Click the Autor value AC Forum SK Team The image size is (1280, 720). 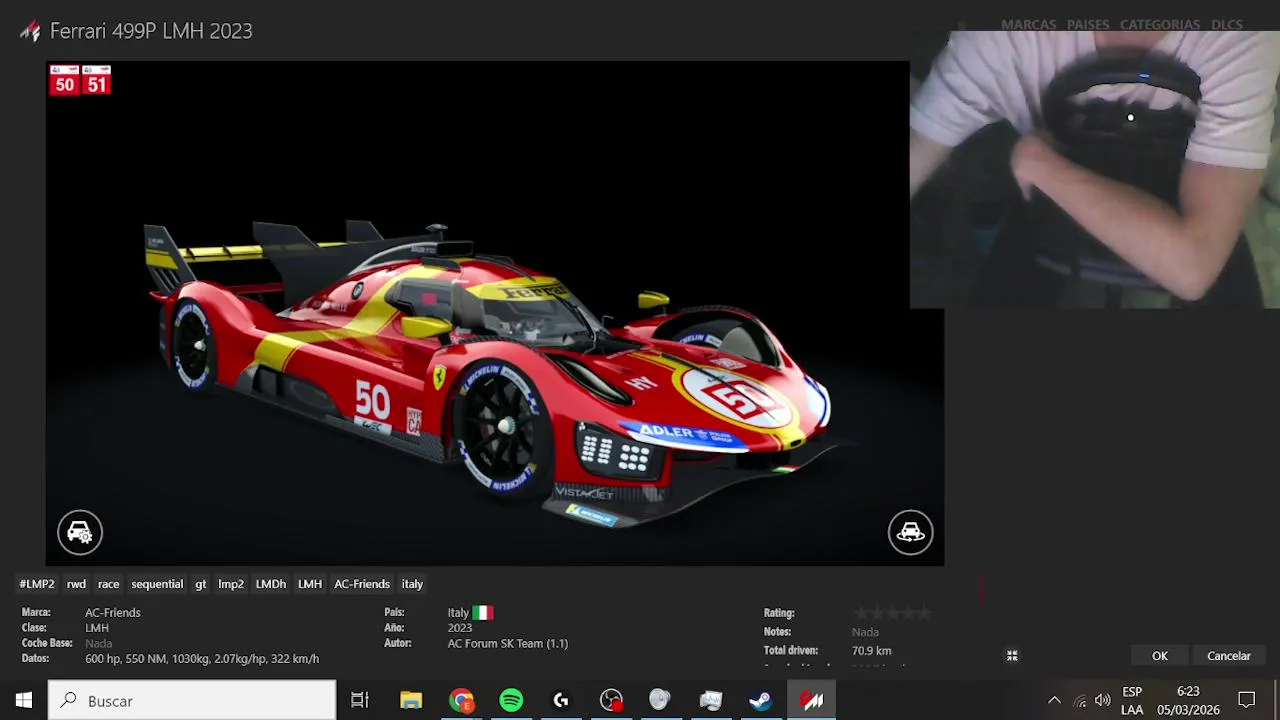tap(507, 643)
